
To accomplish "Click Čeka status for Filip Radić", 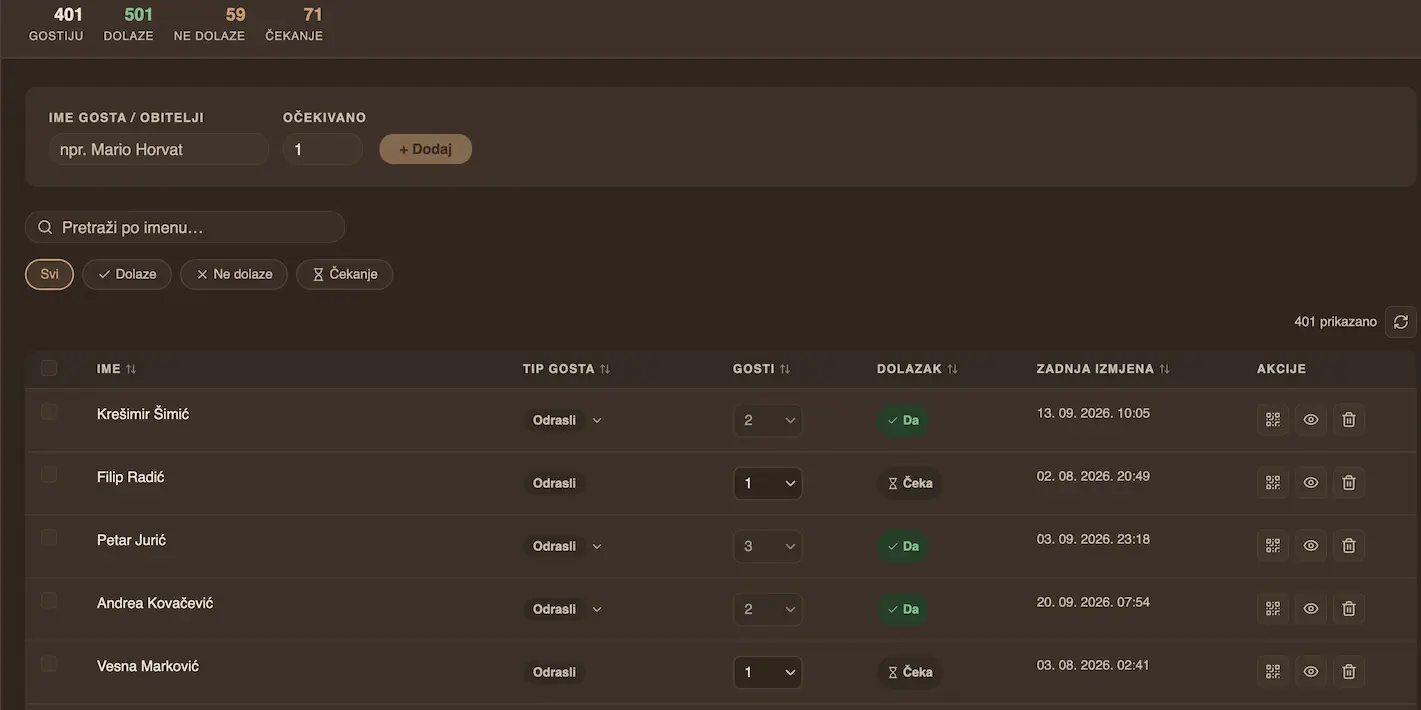I will click(x=910, y=483).
